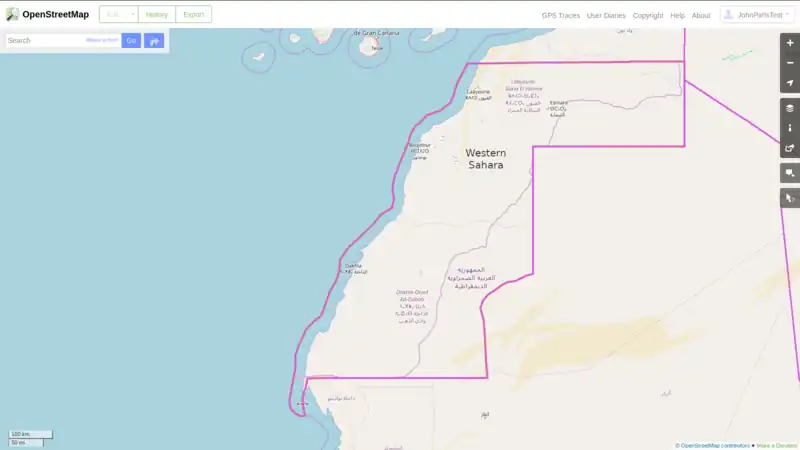Open the History tab

tap(157, 15)
